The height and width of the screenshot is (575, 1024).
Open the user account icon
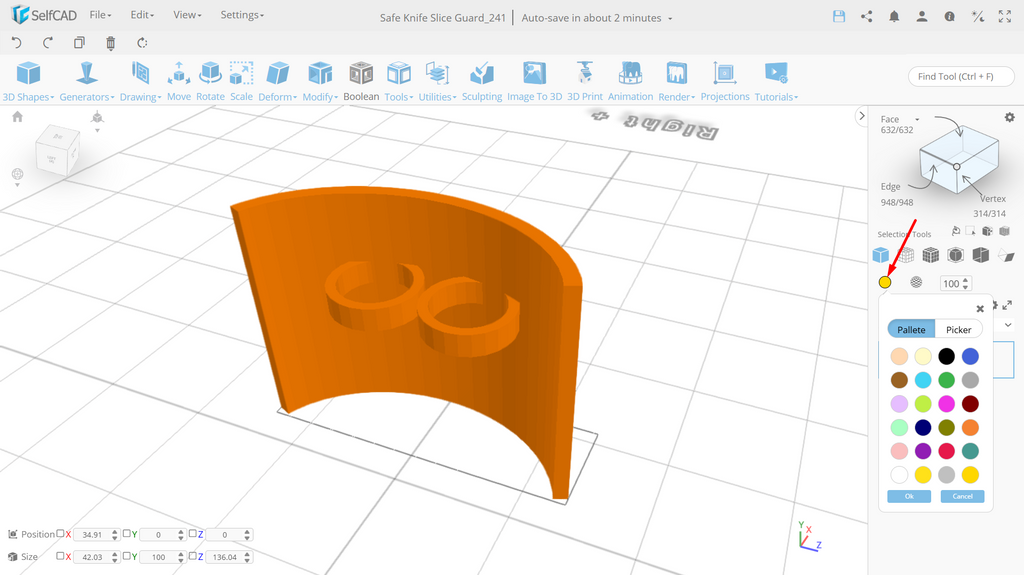pyautogui.click(x=921, y=17)
